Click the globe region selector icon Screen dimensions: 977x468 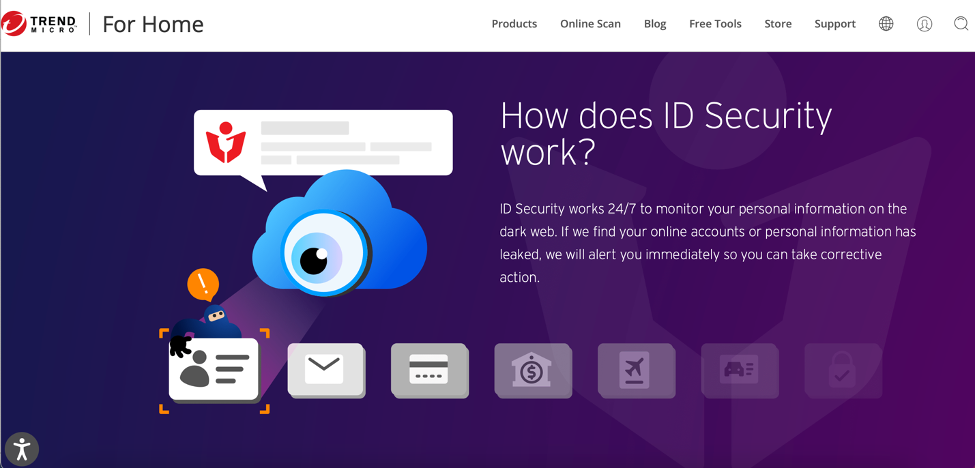tap(886, 24)
